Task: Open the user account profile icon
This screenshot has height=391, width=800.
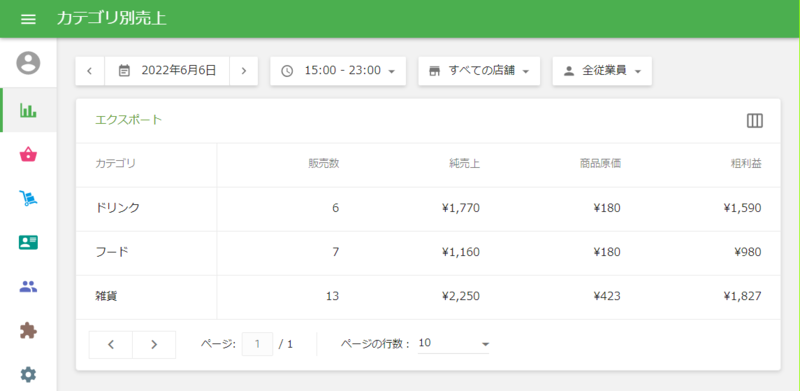Action: click(28, 63)
